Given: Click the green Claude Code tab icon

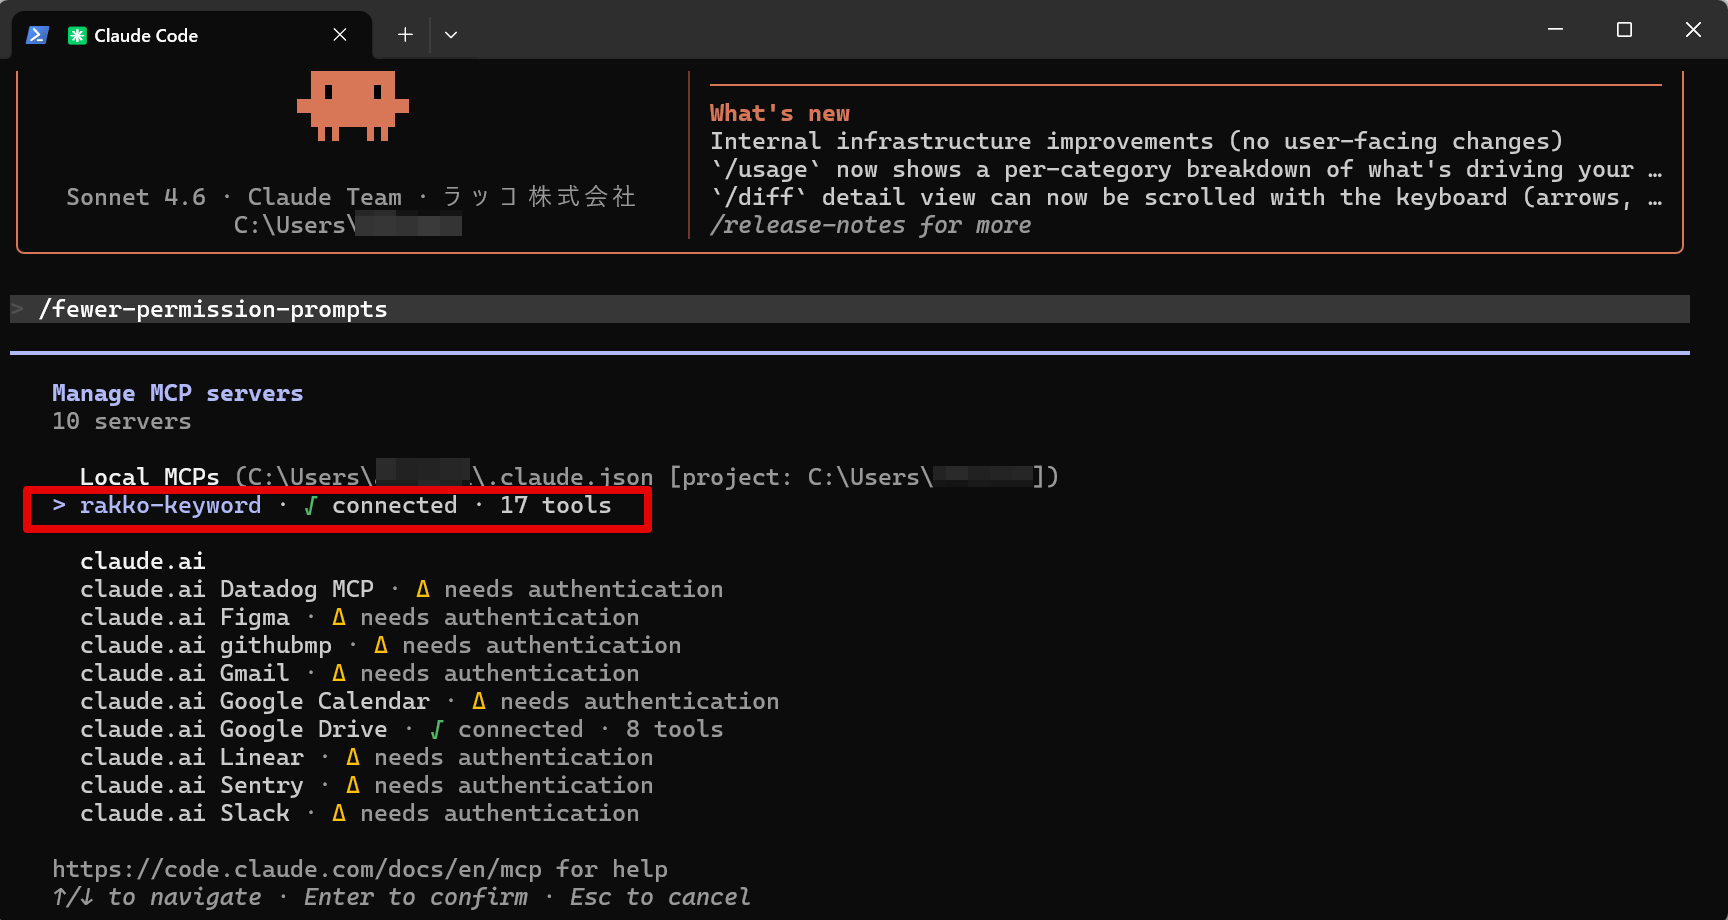Looking at the screenshot, I should coord(77,35).
